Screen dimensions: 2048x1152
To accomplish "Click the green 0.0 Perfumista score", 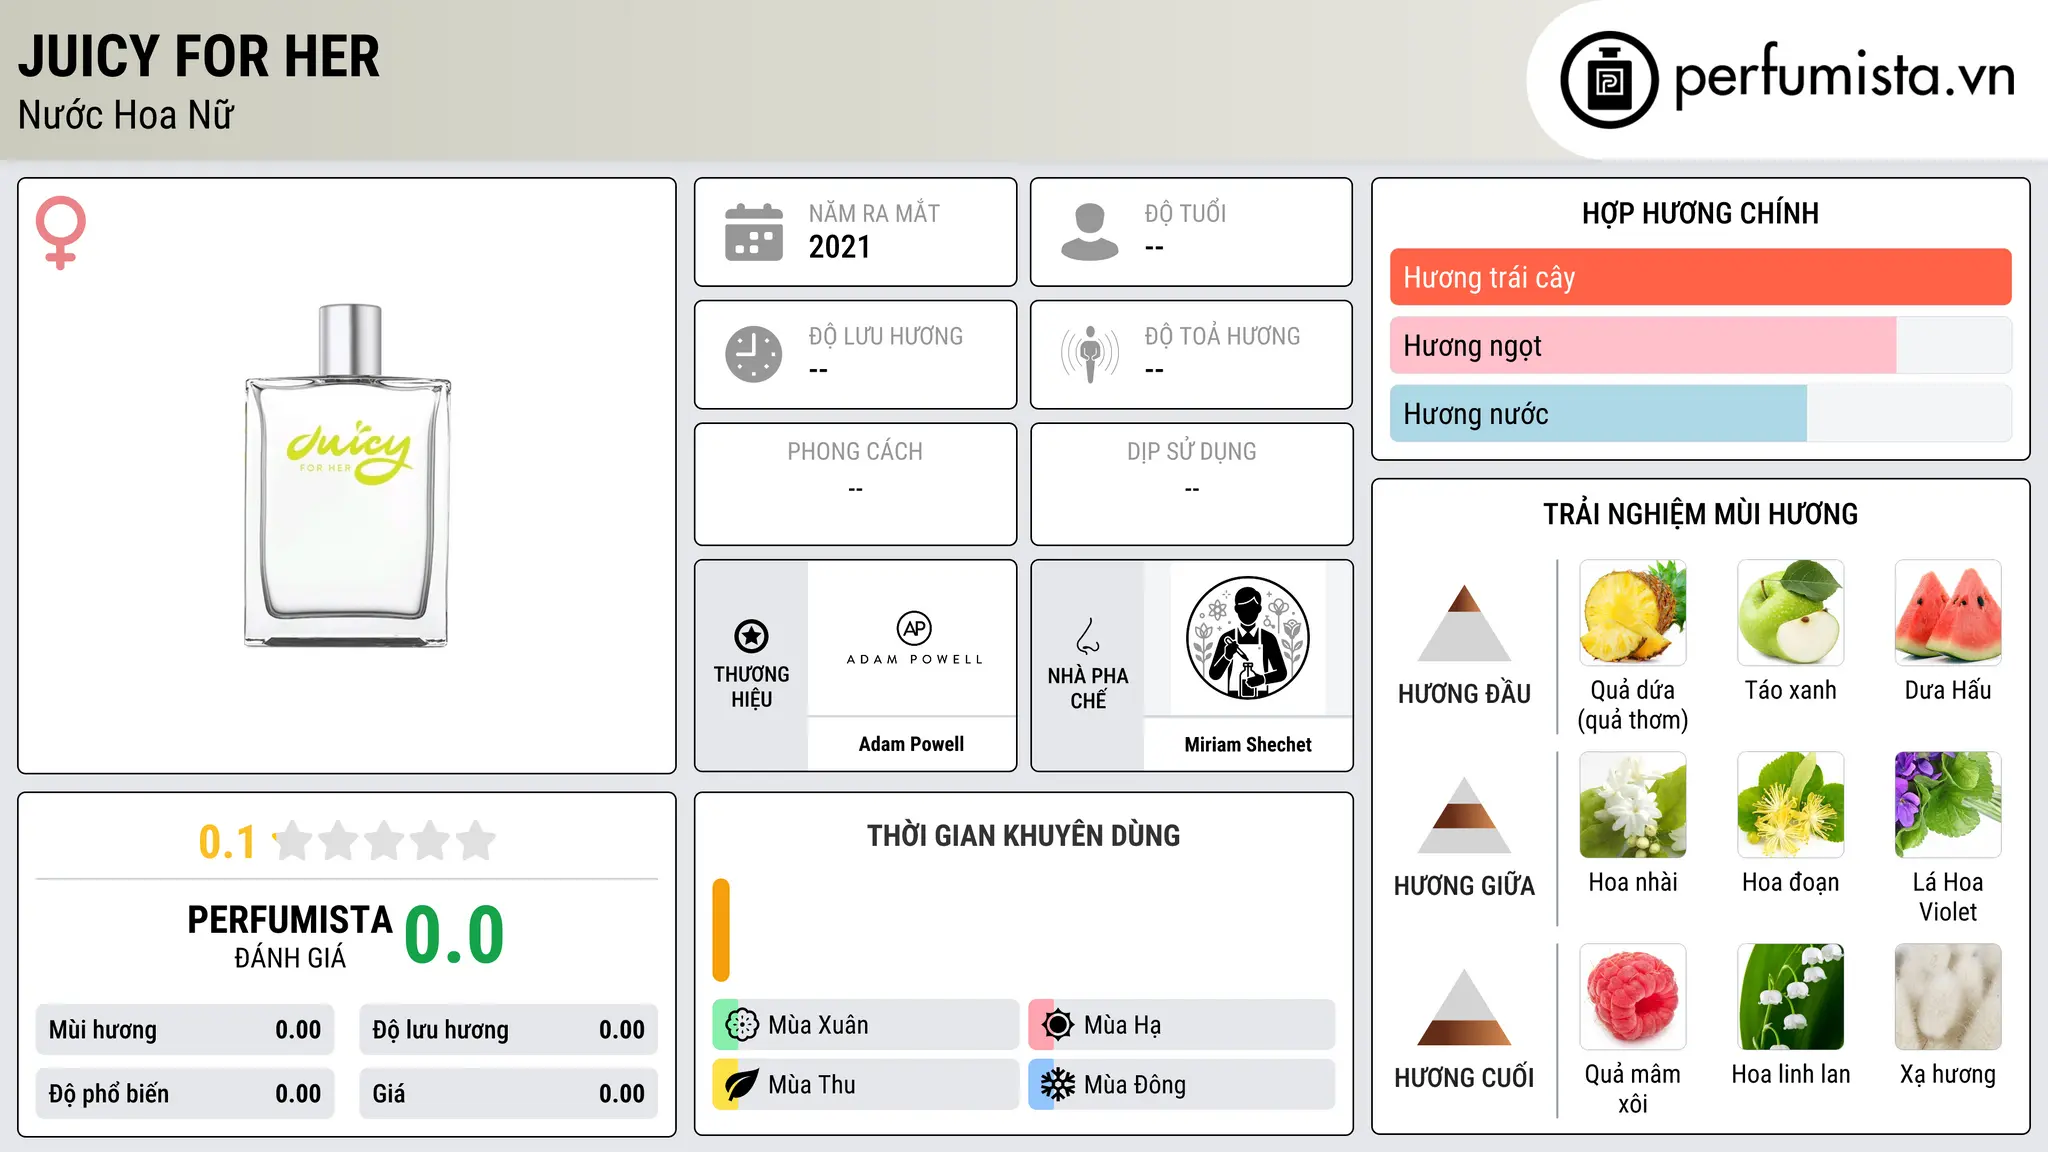I will pos(454,935).
